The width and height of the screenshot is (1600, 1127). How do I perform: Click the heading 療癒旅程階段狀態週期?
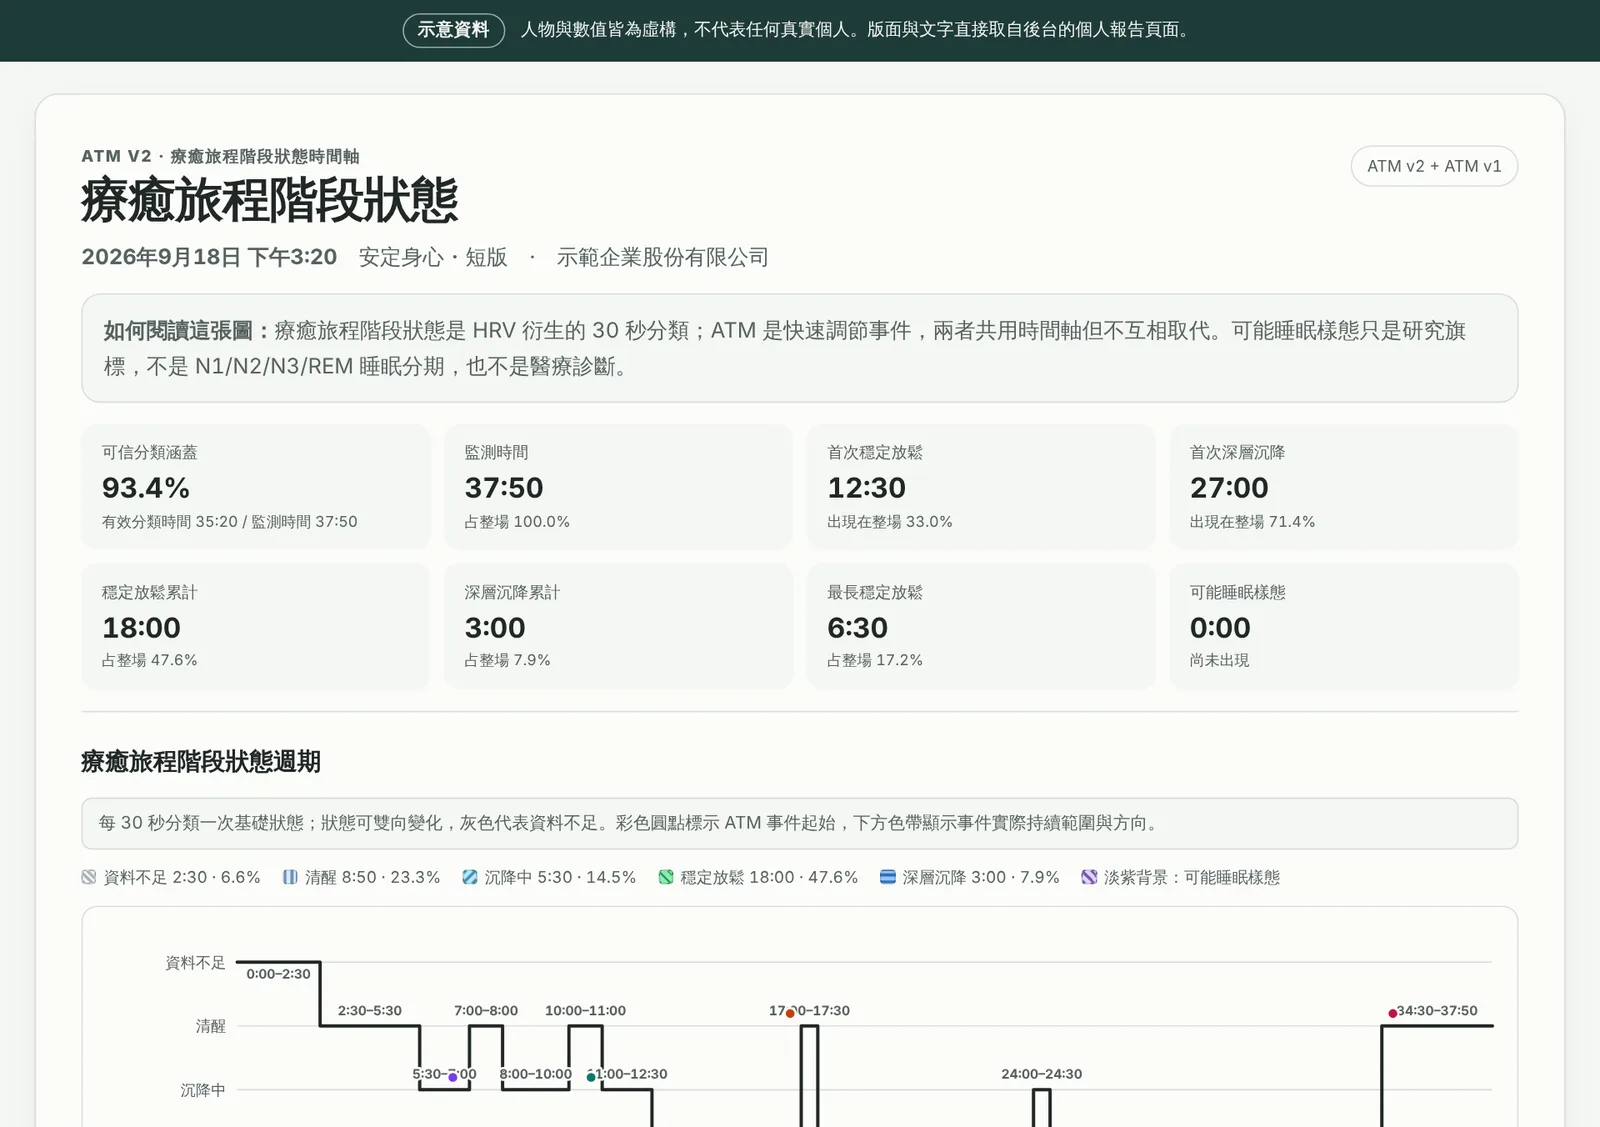point(201,762)
